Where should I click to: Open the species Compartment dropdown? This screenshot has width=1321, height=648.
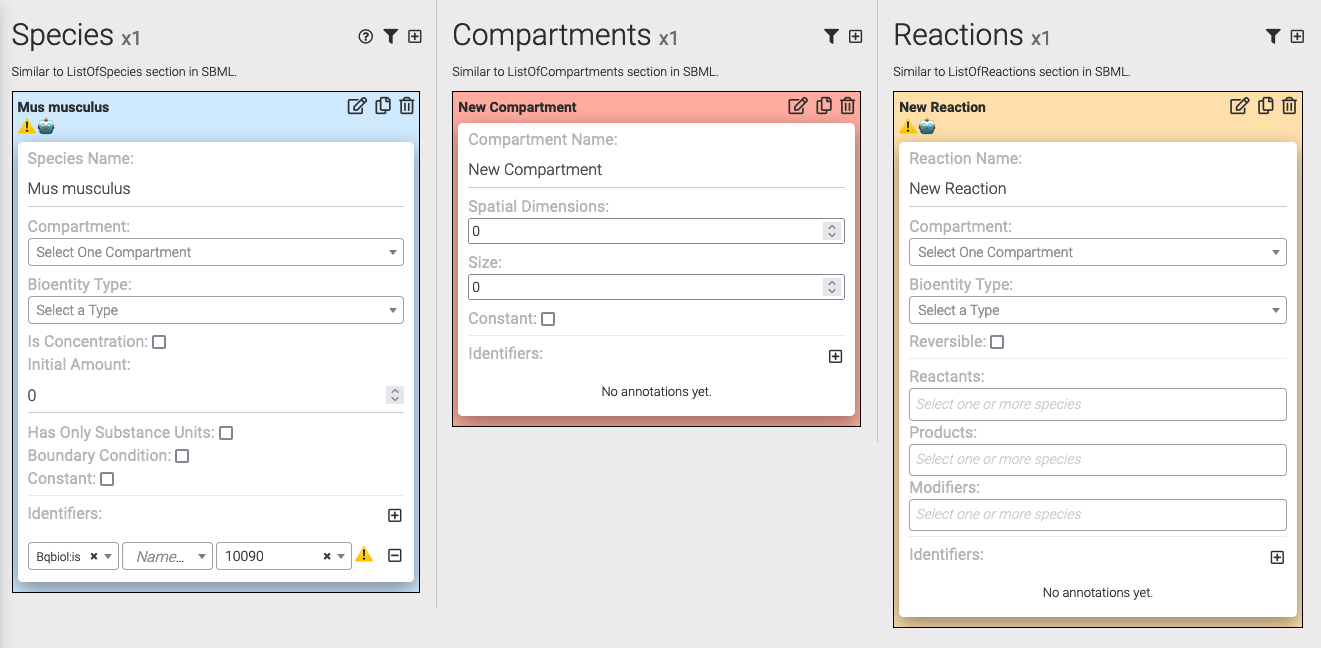pyautogui.click(x=215, y=252)
